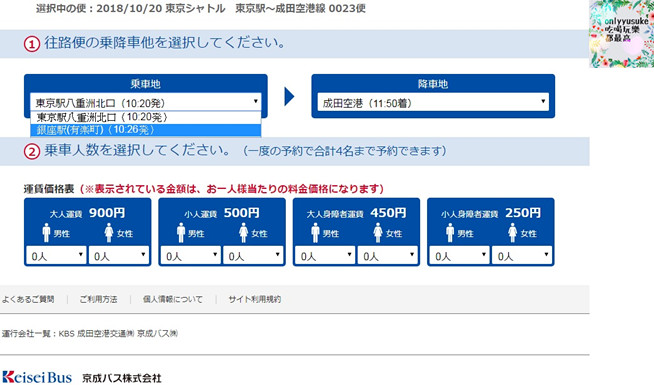Click the male icon under 小人運賃 500円
The height and width of the screenshot is (385, 654).
(181, 233)
